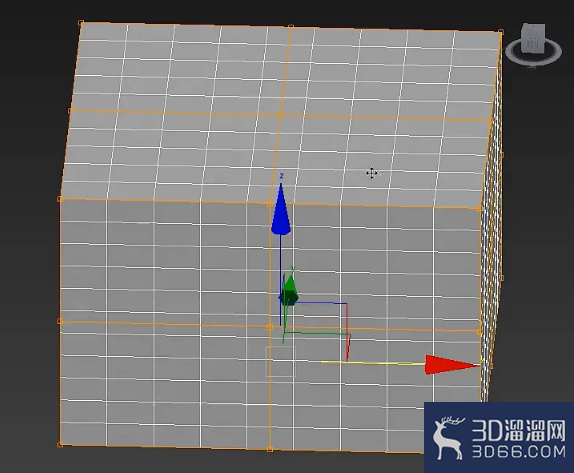Select the bottom-left FFD lattice control point
The image size is (574, 473).
point(60,444)
